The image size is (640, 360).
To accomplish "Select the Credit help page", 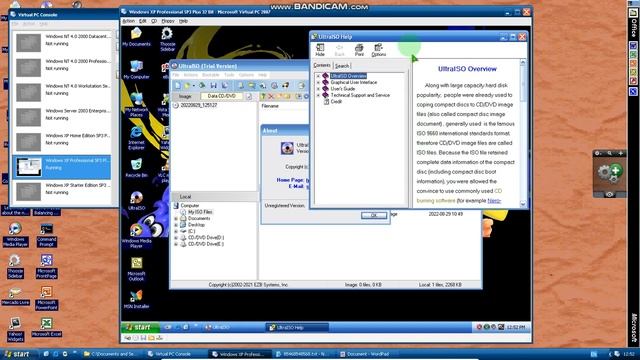I will point(336,102).
